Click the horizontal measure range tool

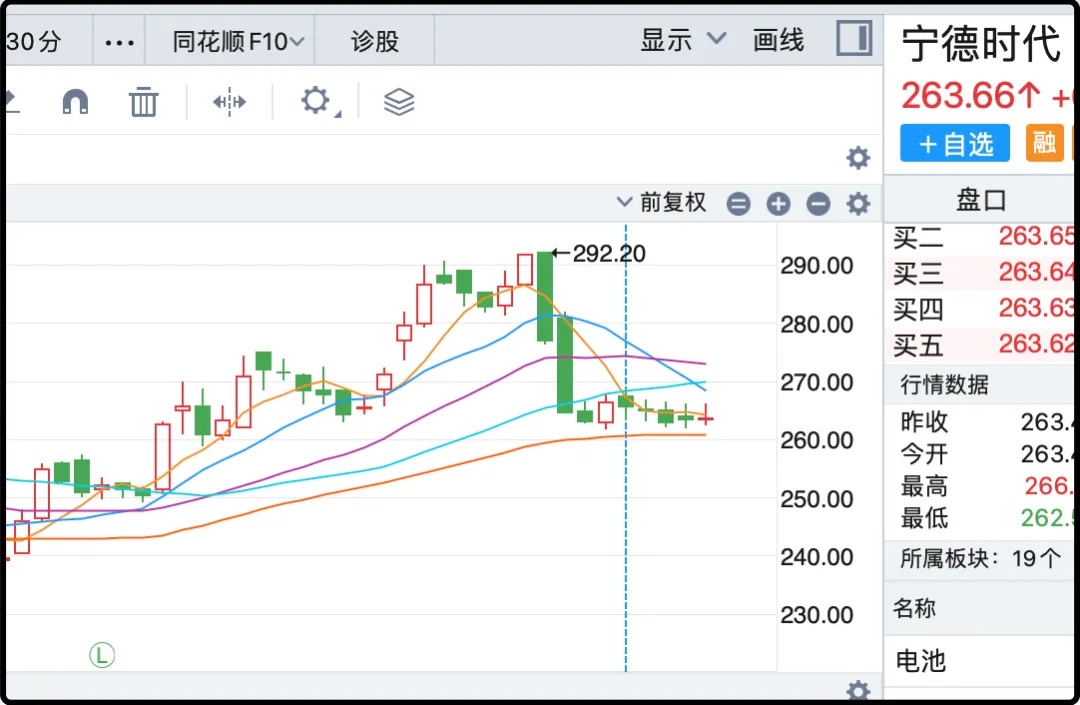tap(229, 102)
